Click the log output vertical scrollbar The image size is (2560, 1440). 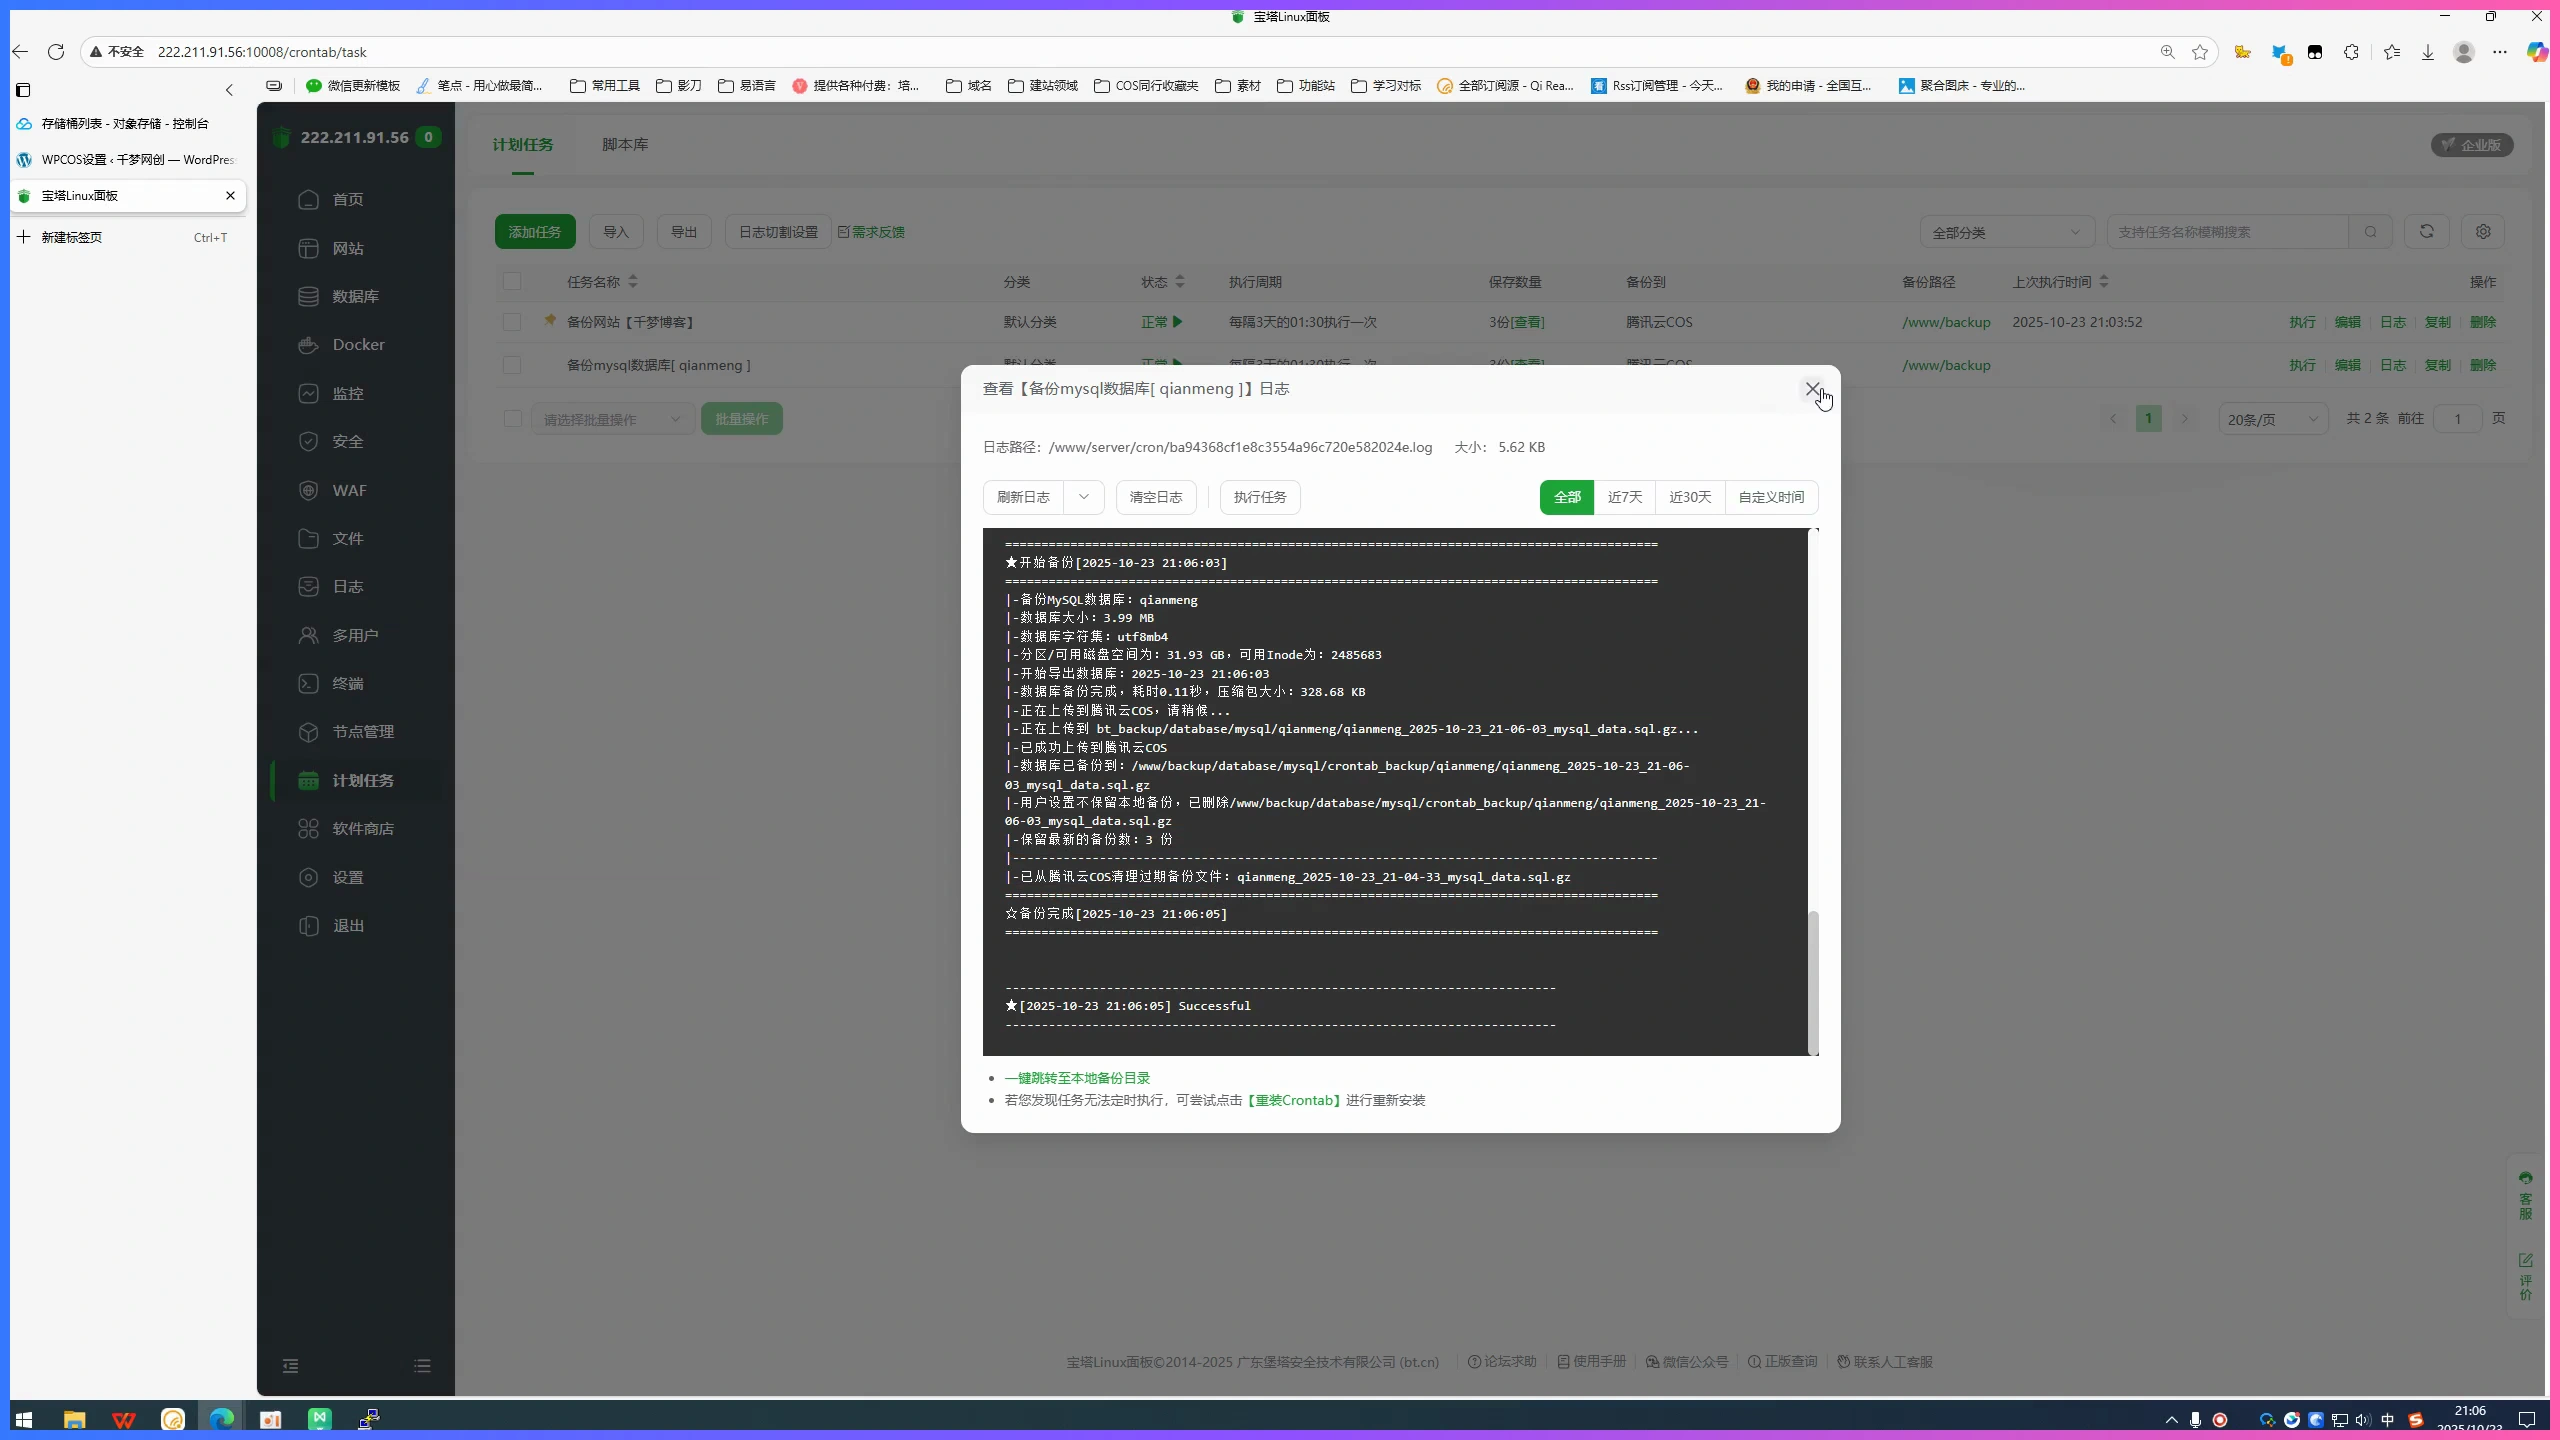(x=1813, y=982)
